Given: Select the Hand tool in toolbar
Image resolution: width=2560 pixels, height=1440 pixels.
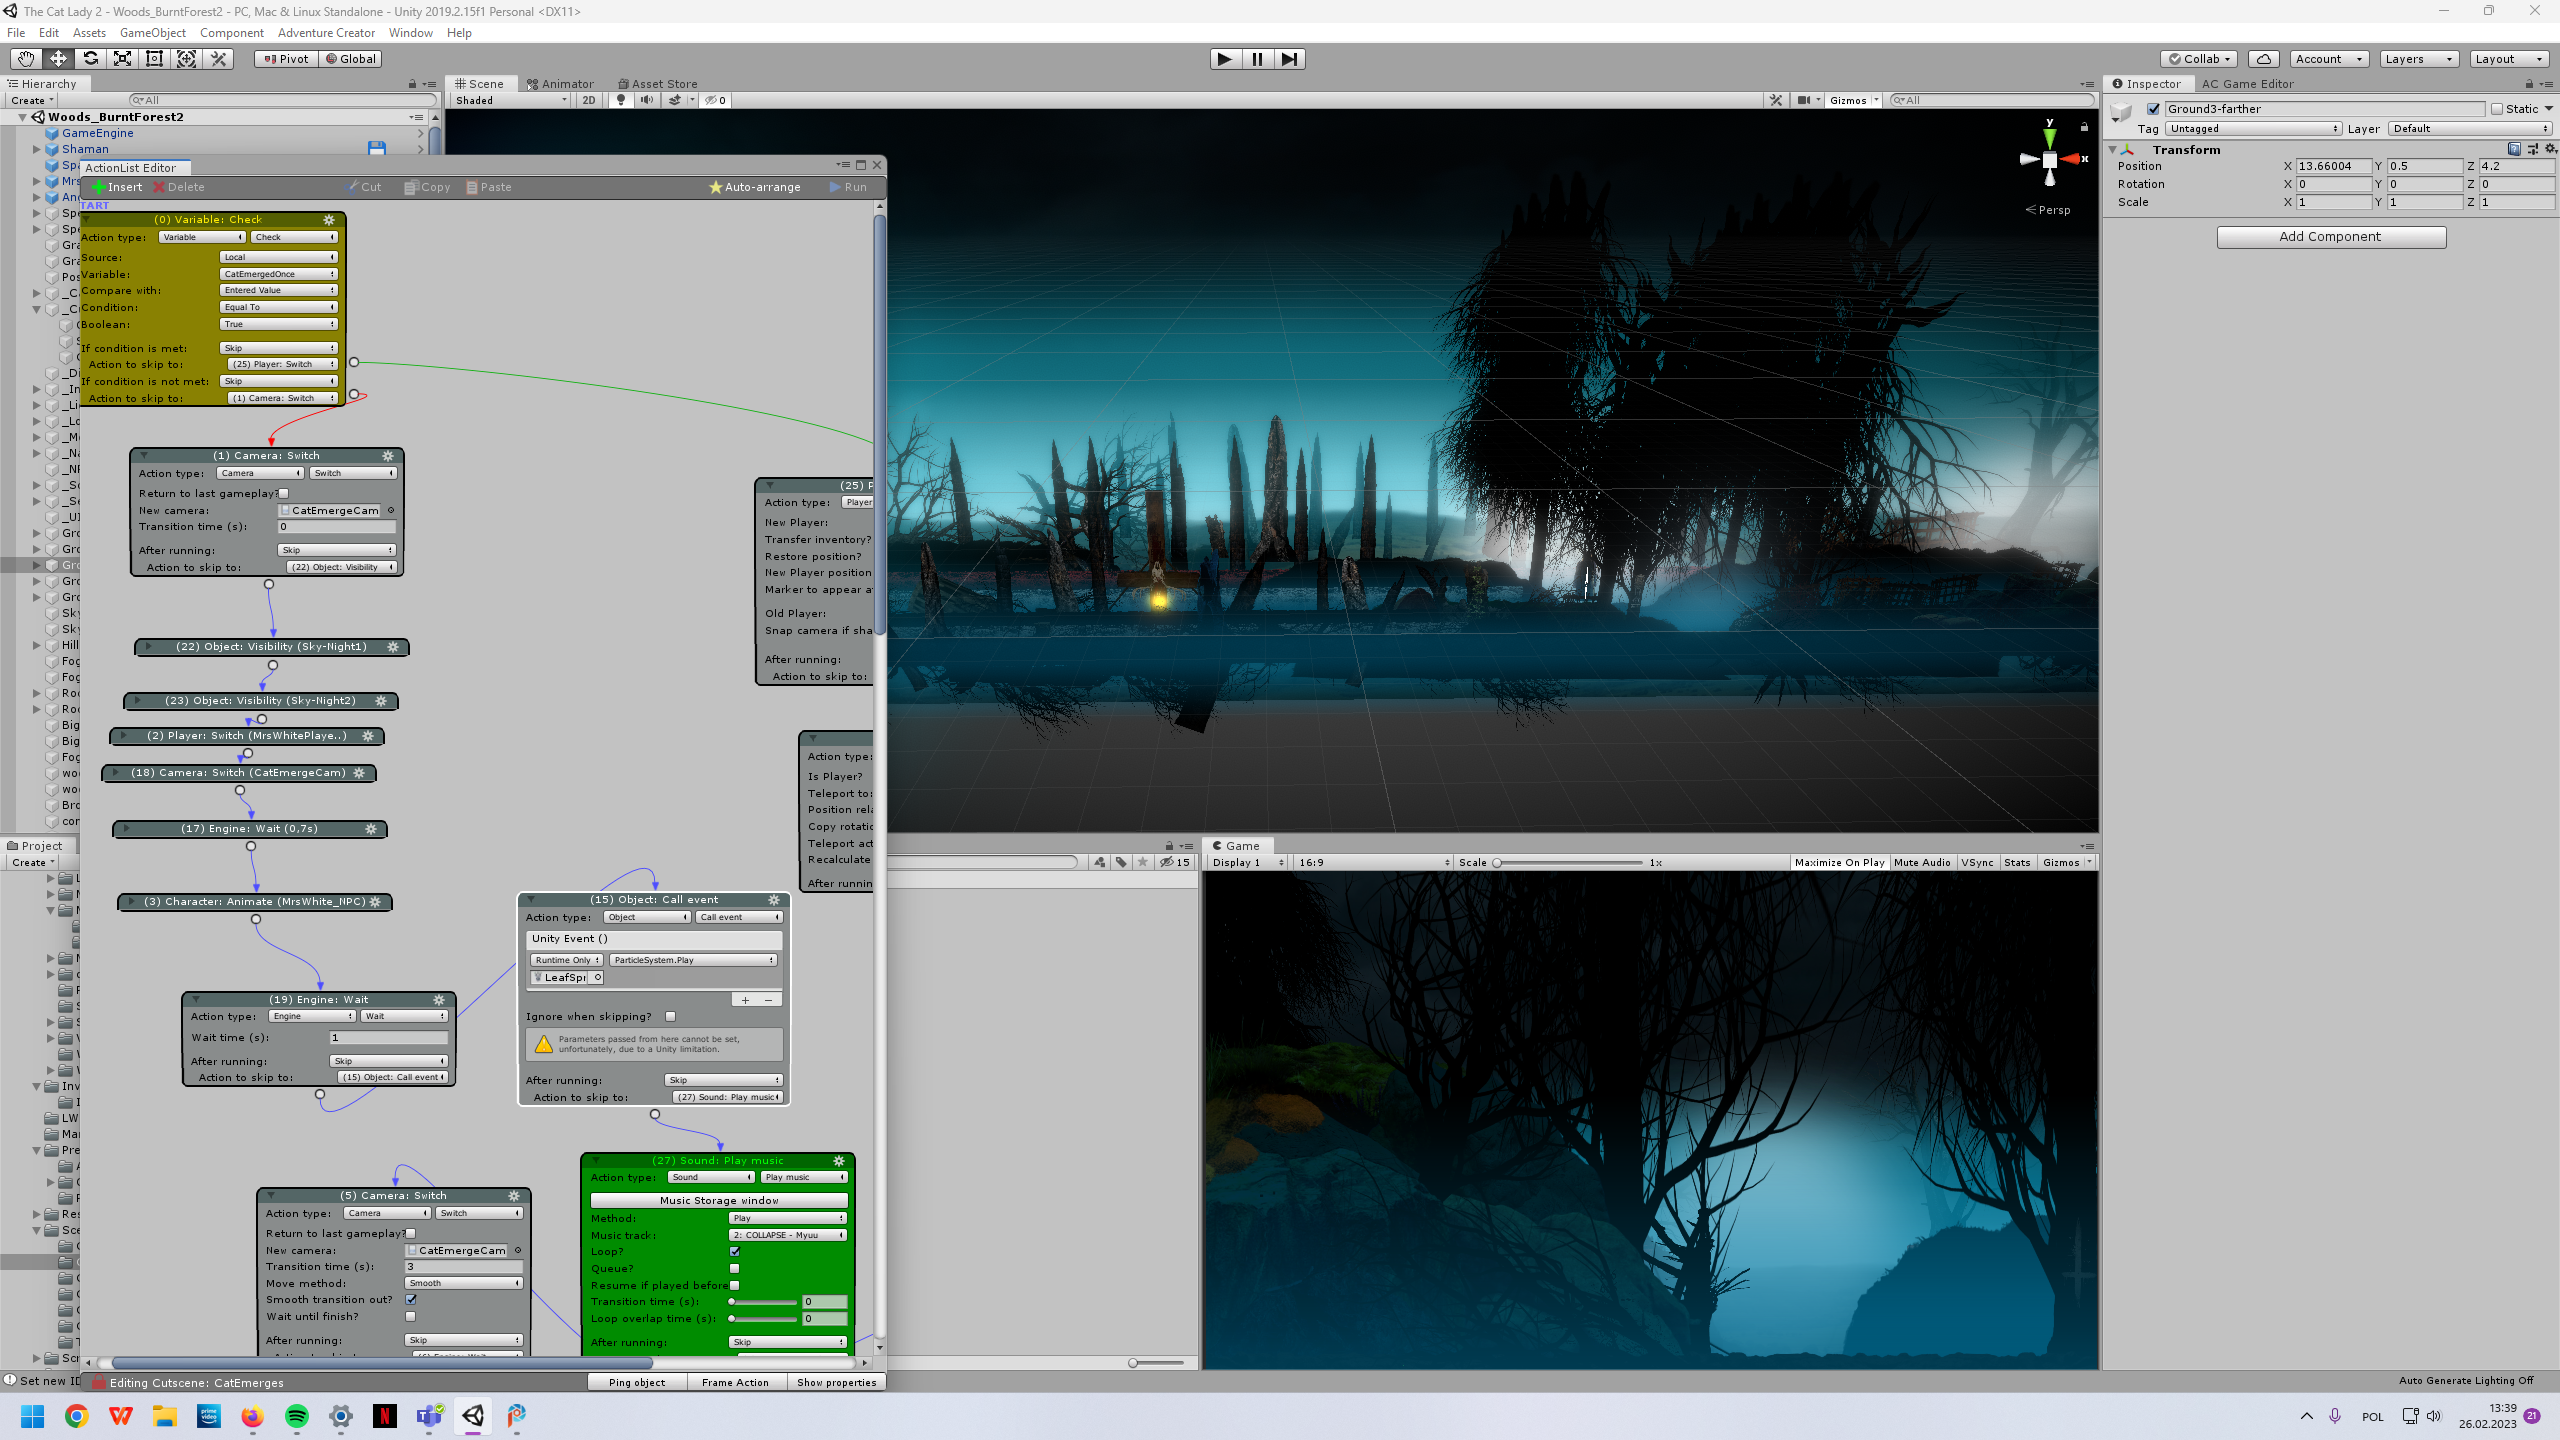Looking at the screenshot, I should 26,59.
